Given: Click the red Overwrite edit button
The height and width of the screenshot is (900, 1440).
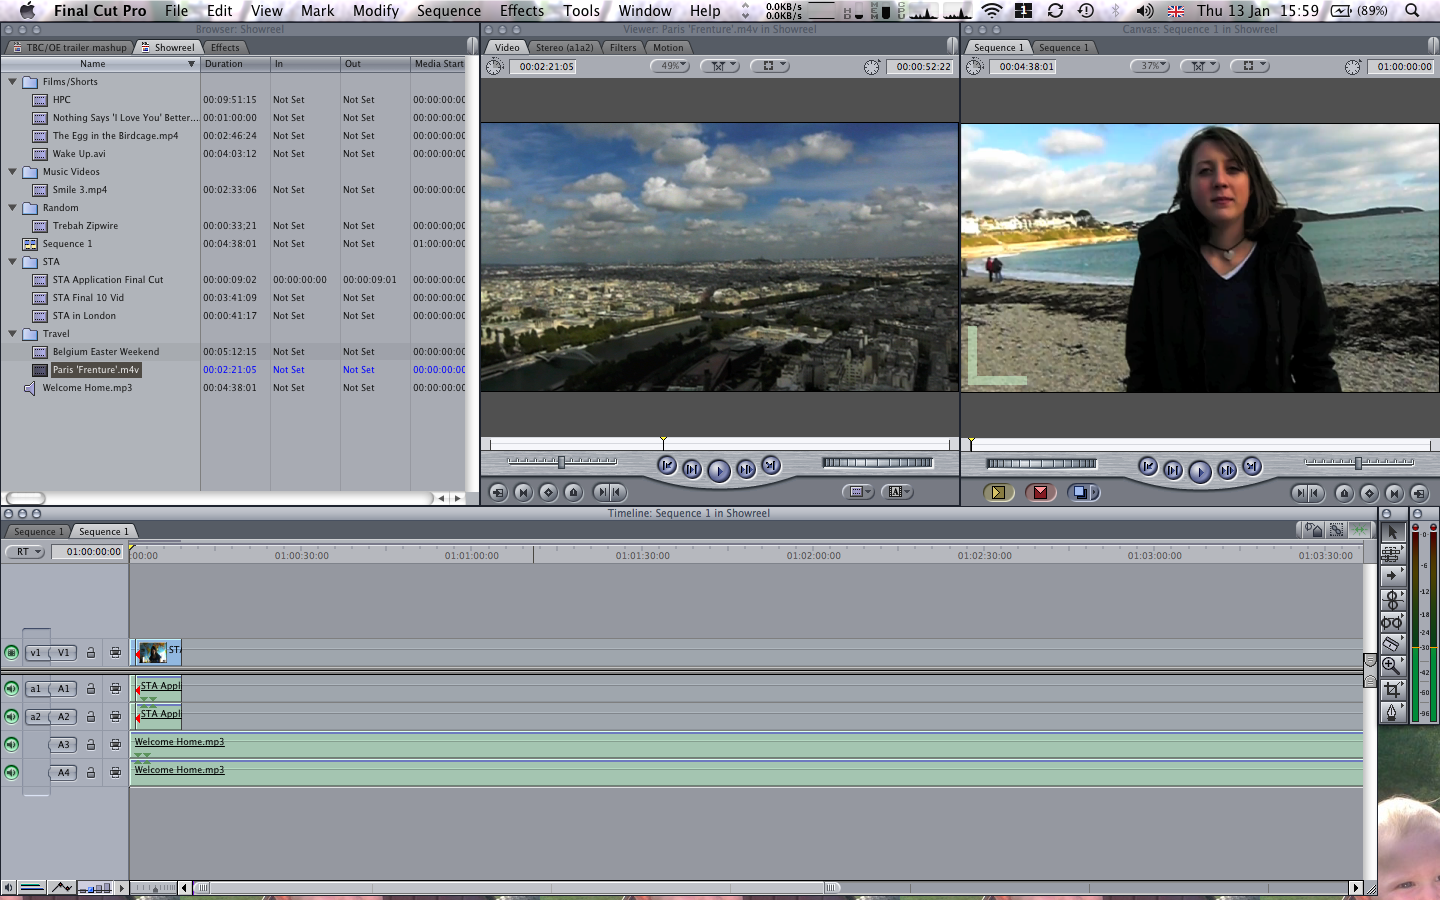Looking at the screenshot, I should click(1040, 492).
